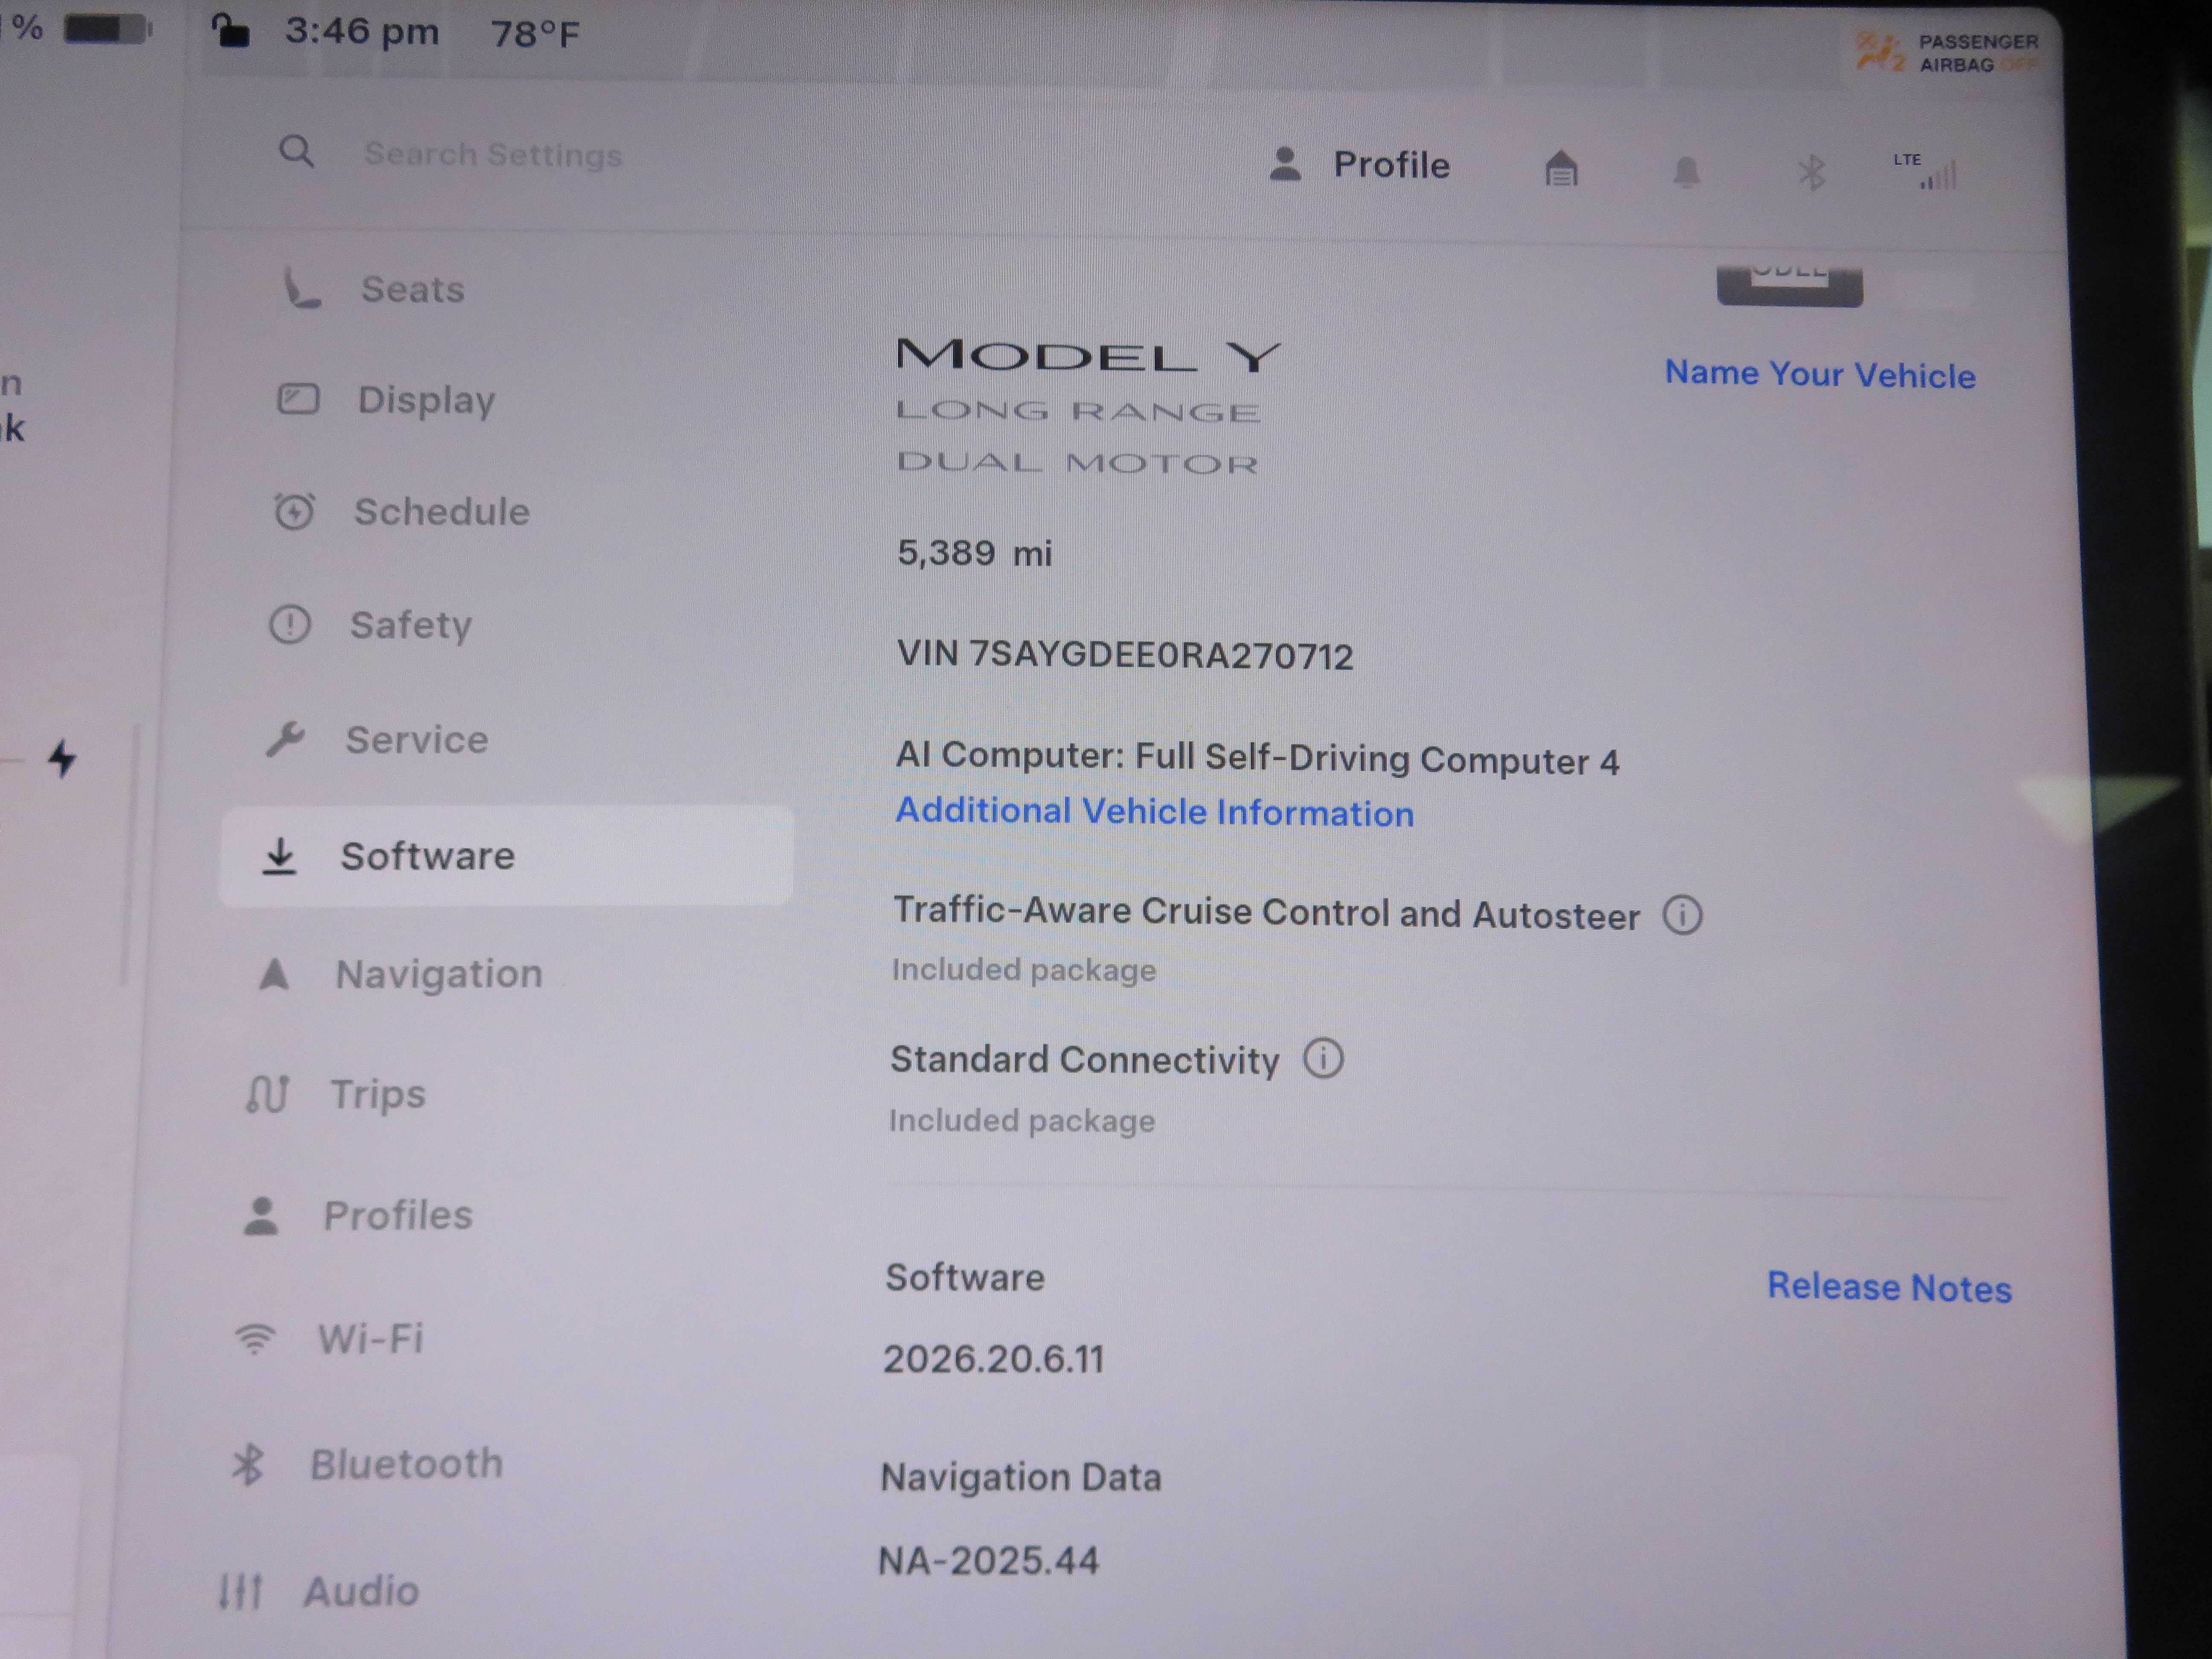Tap the LTE signal strength icon
The height and width of the screenshot is (1659, 2212).
pyautogui.click(x=1925, y=171)
